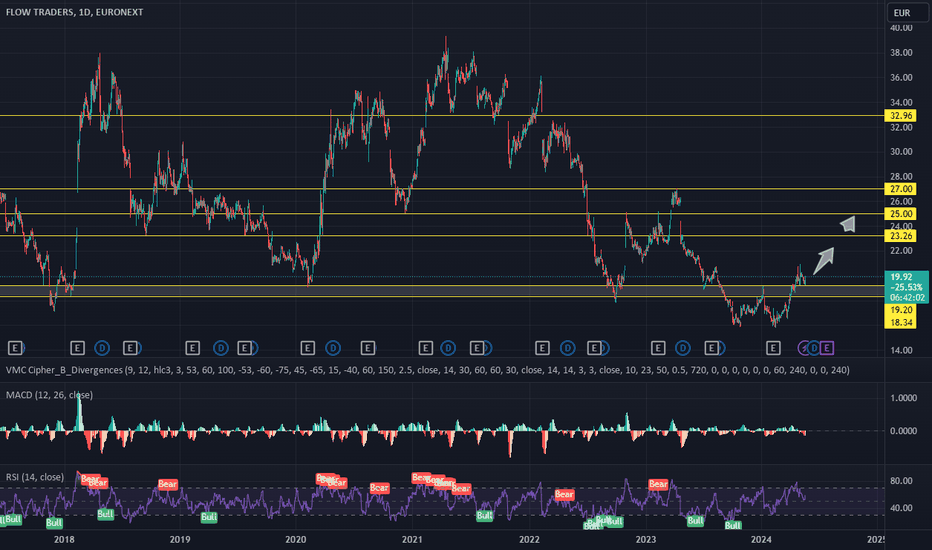Click the 80.00 RSI scale label

click(x=901, y=481)
